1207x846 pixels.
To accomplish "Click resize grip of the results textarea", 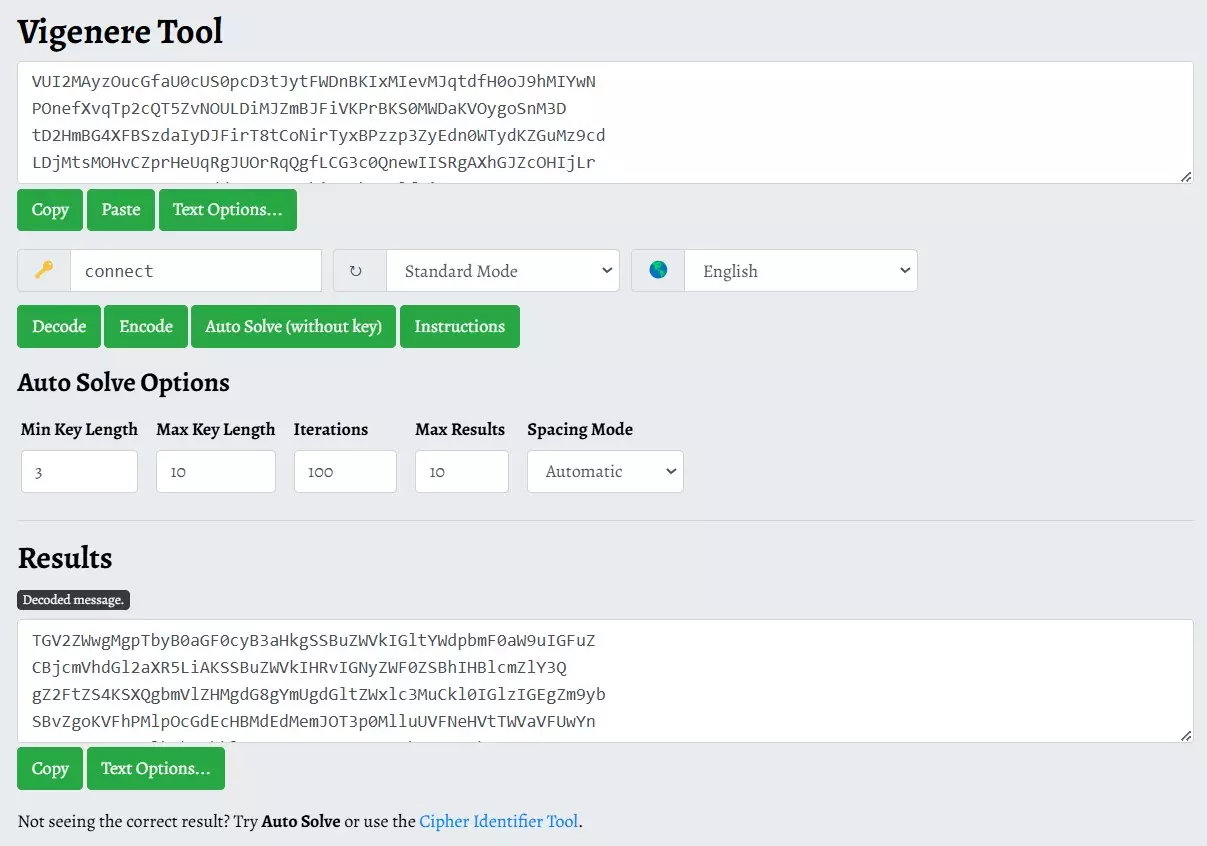I will (x=1185, y=735).
